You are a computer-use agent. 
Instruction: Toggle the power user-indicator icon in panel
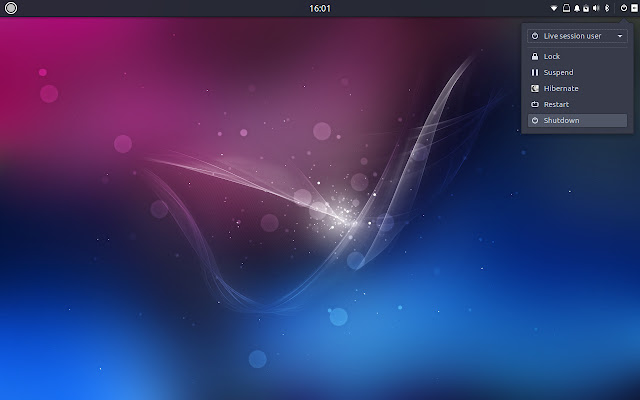click(x=624, y=8)
